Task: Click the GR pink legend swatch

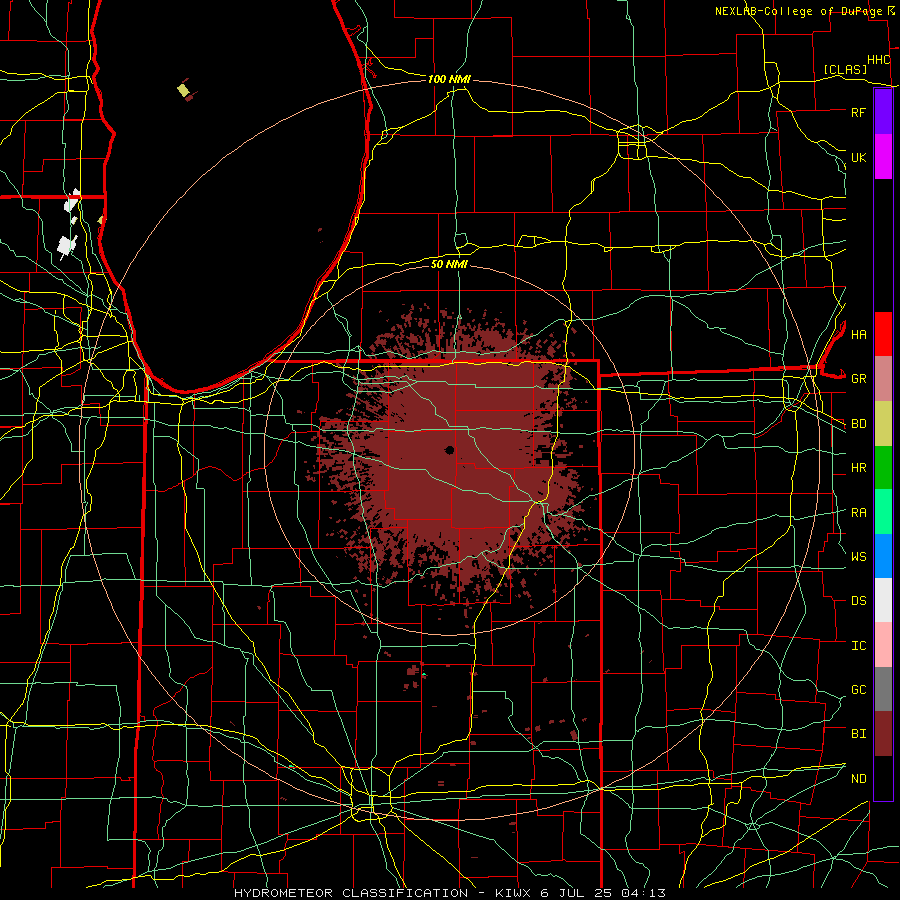Action: click(x=883, y=379)
